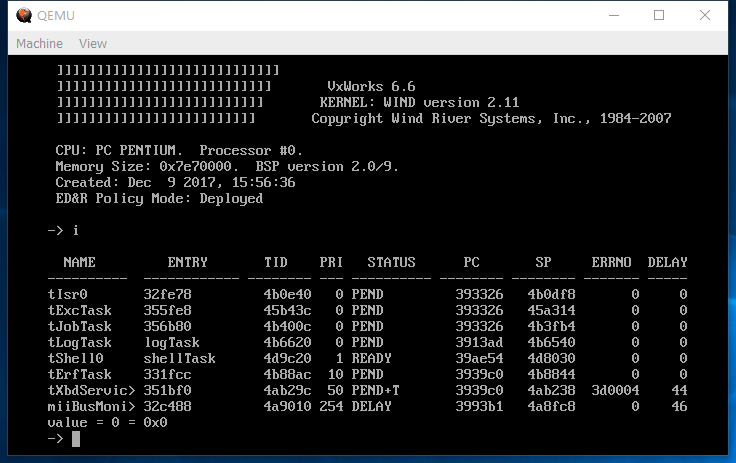Click the "KERNEL: WIND version 2.11" line
Viewport: 736px width, 463px height.
coord(419,102)
